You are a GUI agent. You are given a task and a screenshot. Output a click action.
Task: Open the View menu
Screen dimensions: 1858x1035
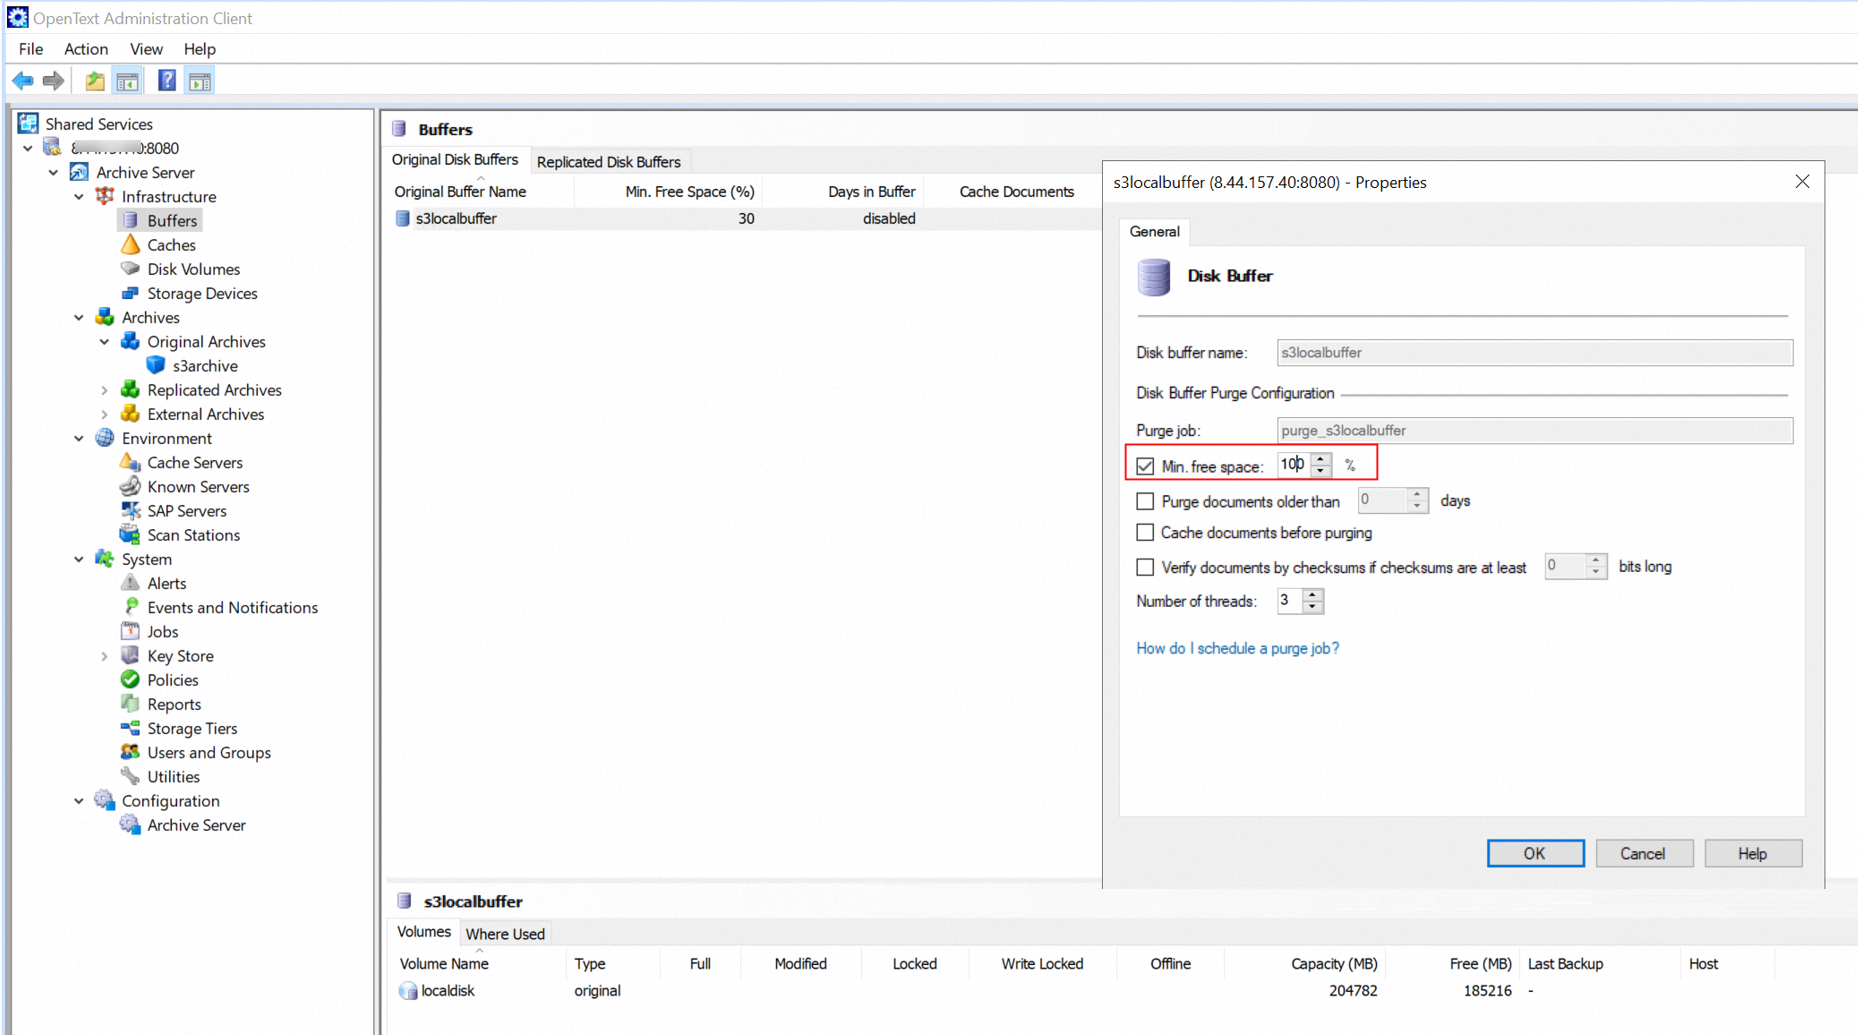[x=146, y=49]
